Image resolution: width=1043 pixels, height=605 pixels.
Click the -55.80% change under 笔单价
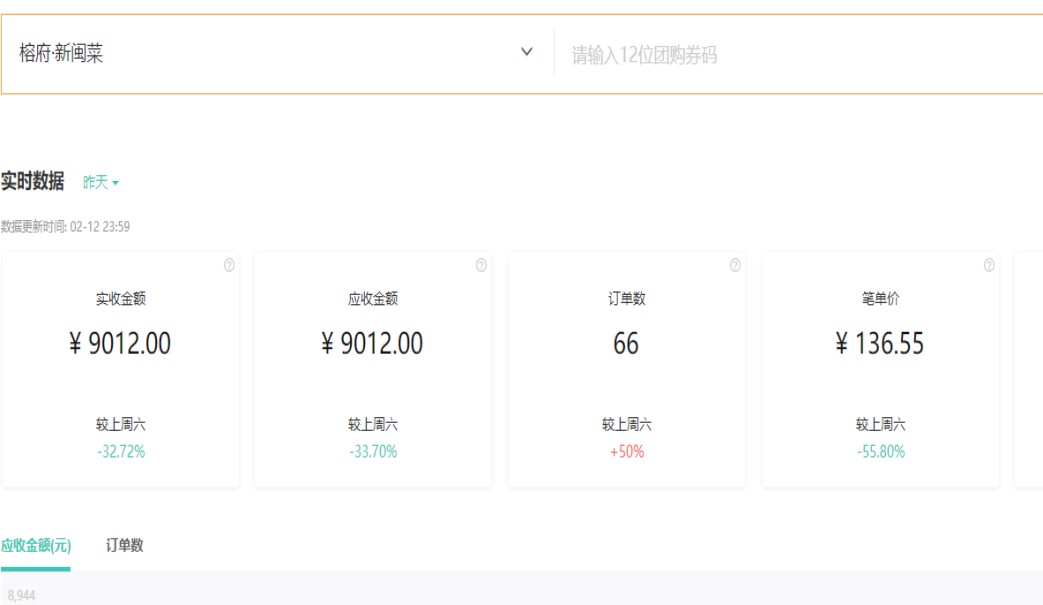point(881,452)
